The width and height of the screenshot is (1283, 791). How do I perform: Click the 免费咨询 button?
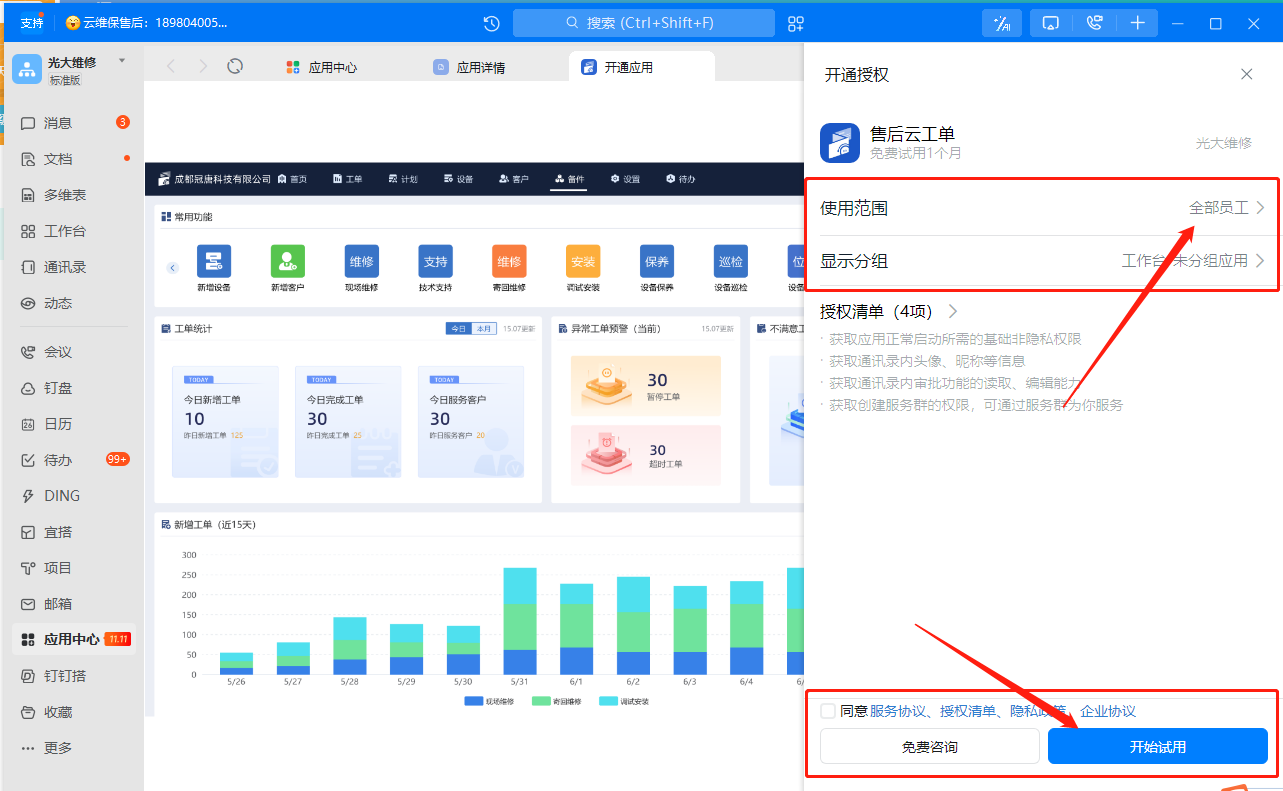tap(929, 747)
